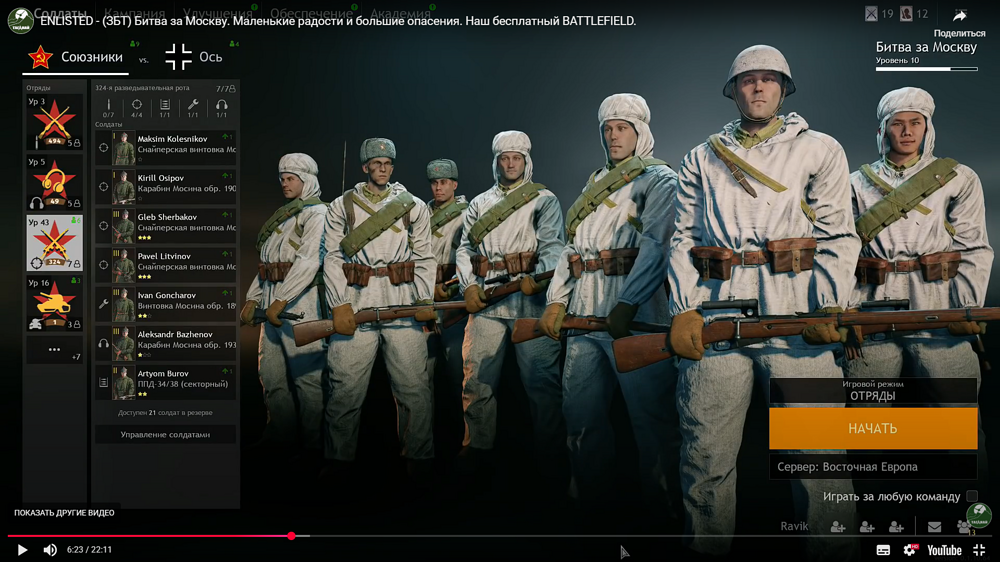This screenshot has height=562, width=1000.
Task: Open the mail envelope icon
Action: pos(934,527)
